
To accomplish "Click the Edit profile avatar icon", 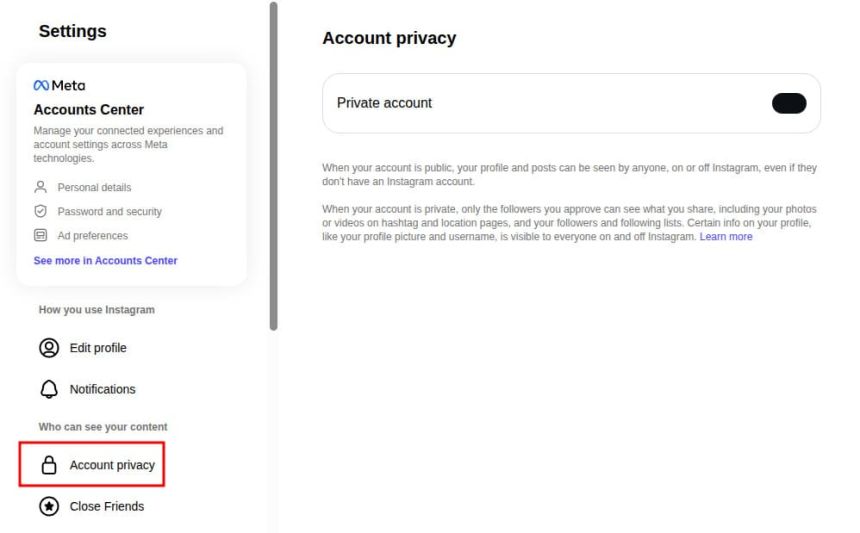I will [48, 348].
